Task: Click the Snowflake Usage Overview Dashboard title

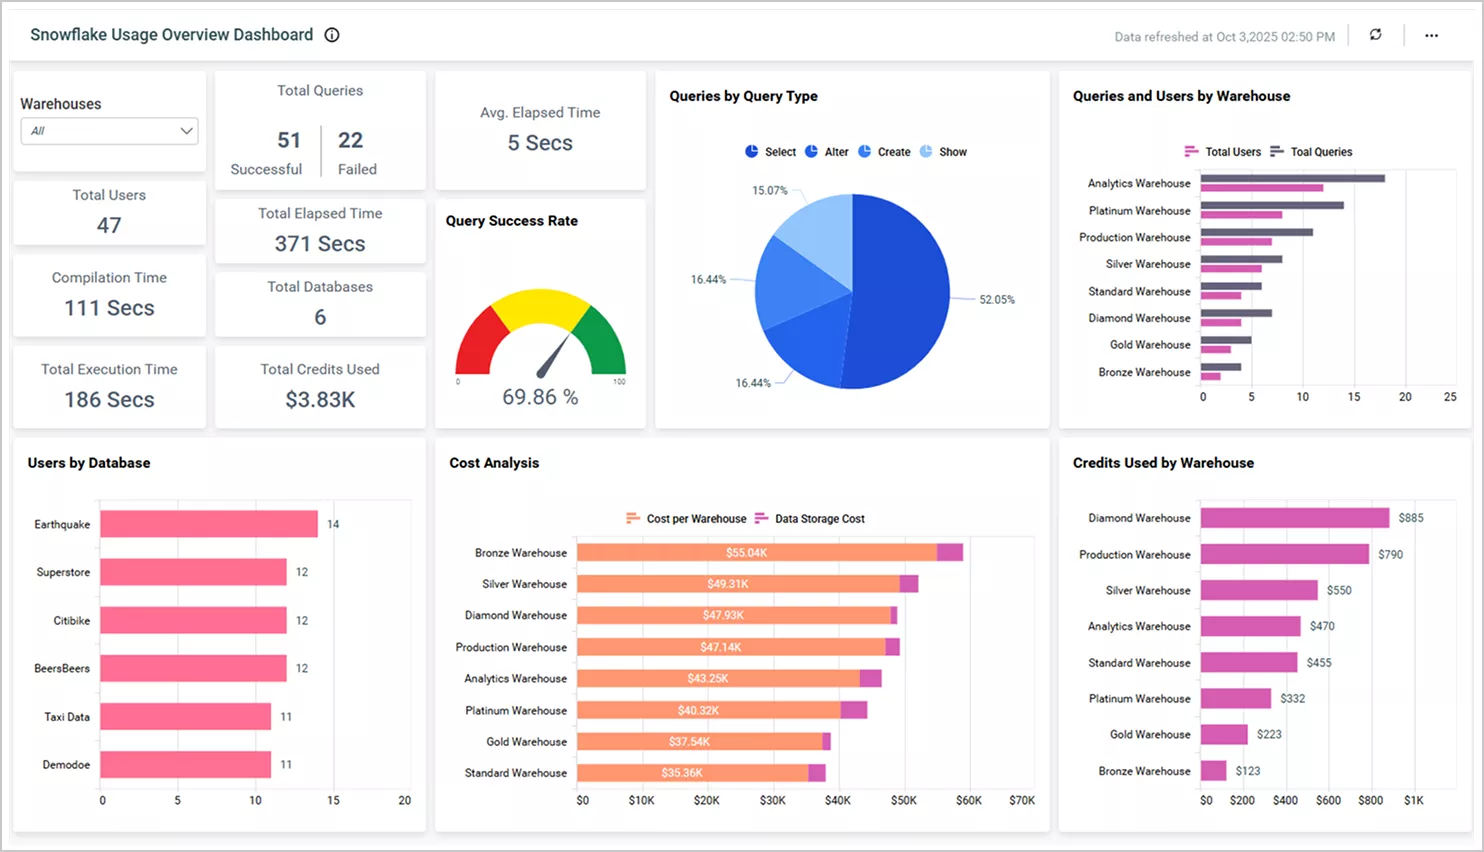Action: point(171,34)
